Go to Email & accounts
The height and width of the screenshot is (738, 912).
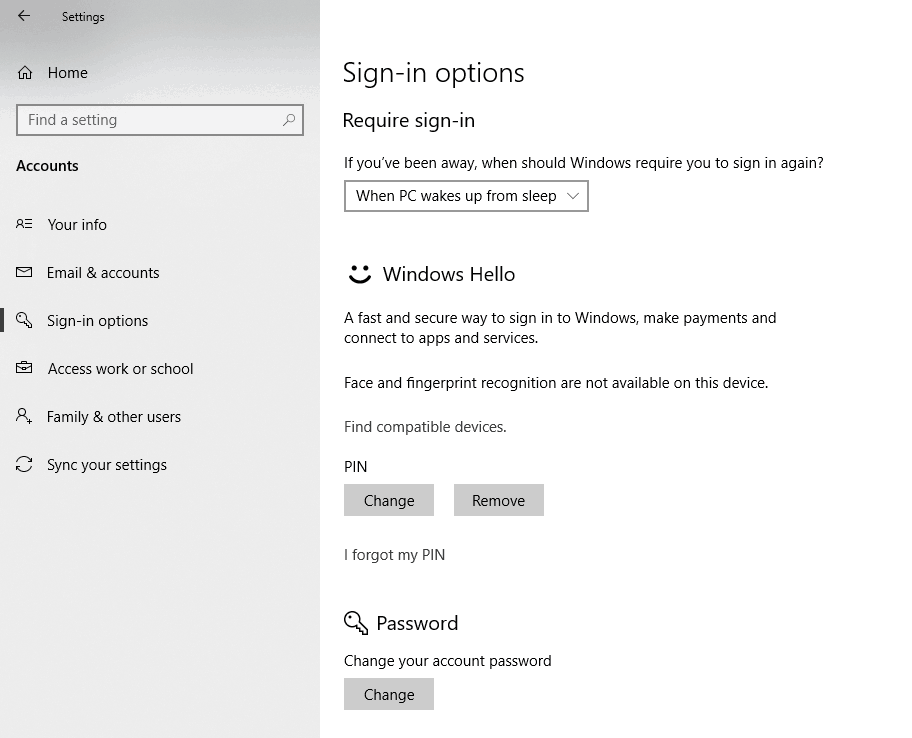coord(103,273)
